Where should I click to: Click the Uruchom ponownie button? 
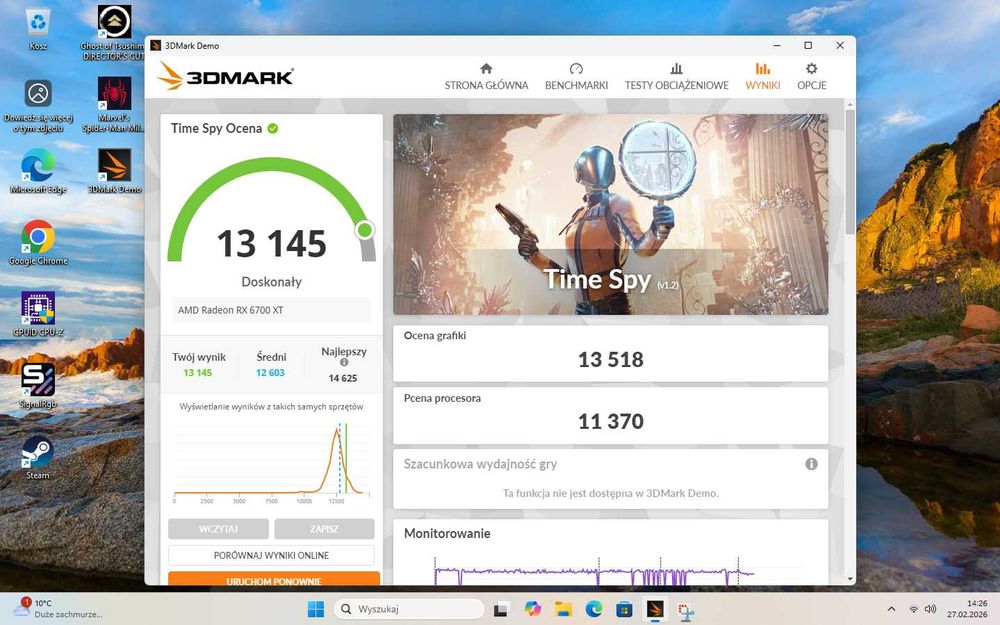click(274, 579)
